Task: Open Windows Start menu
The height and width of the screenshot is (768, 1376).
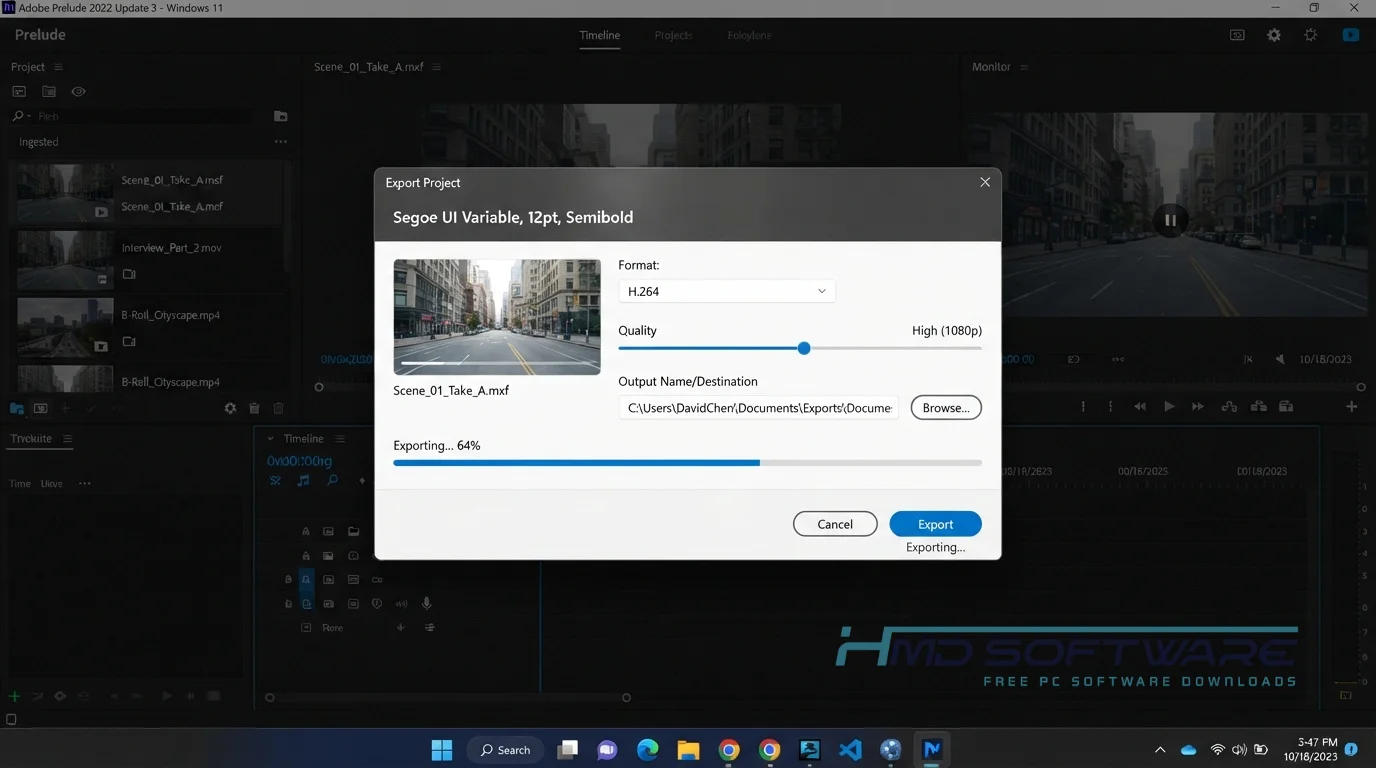Action: [x=441, y=749]
